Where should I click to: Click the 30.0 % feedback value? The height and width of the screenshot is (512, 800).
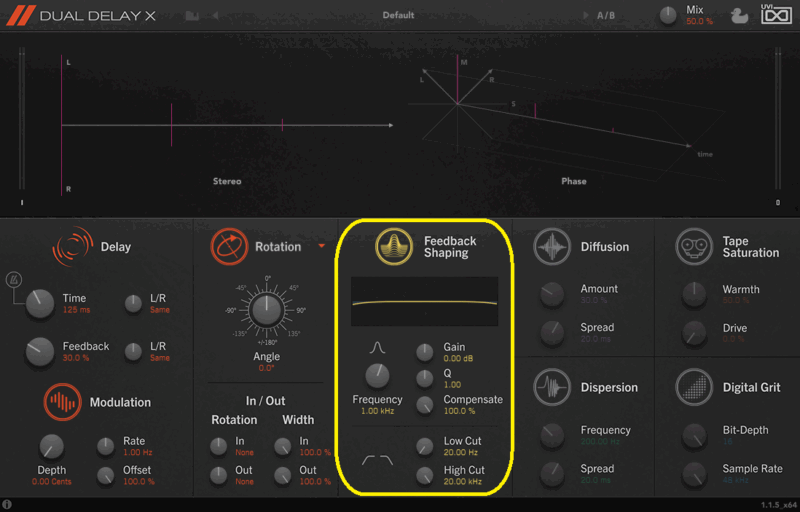click(x=76, y=358)
